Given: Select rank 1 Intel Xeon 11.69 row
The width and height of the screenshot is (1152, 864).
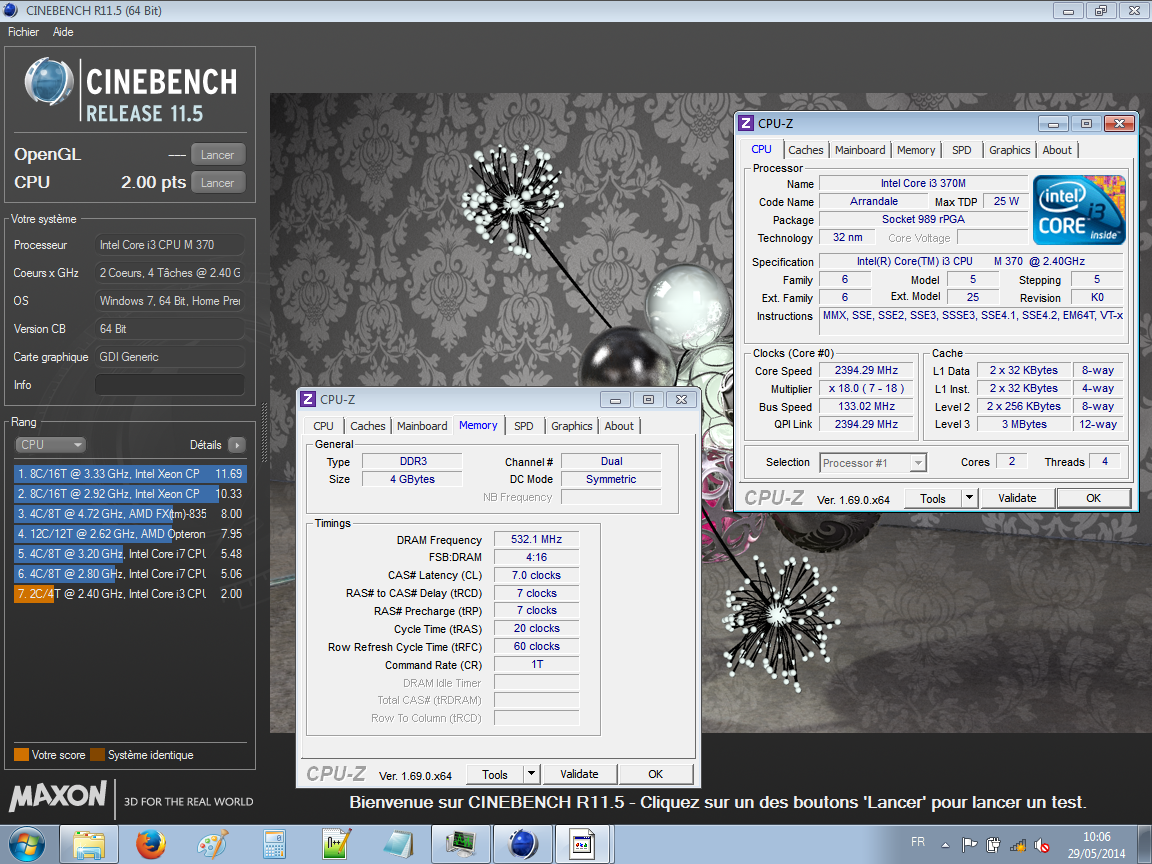Looking at the screenshot, I should pos(130,474).
